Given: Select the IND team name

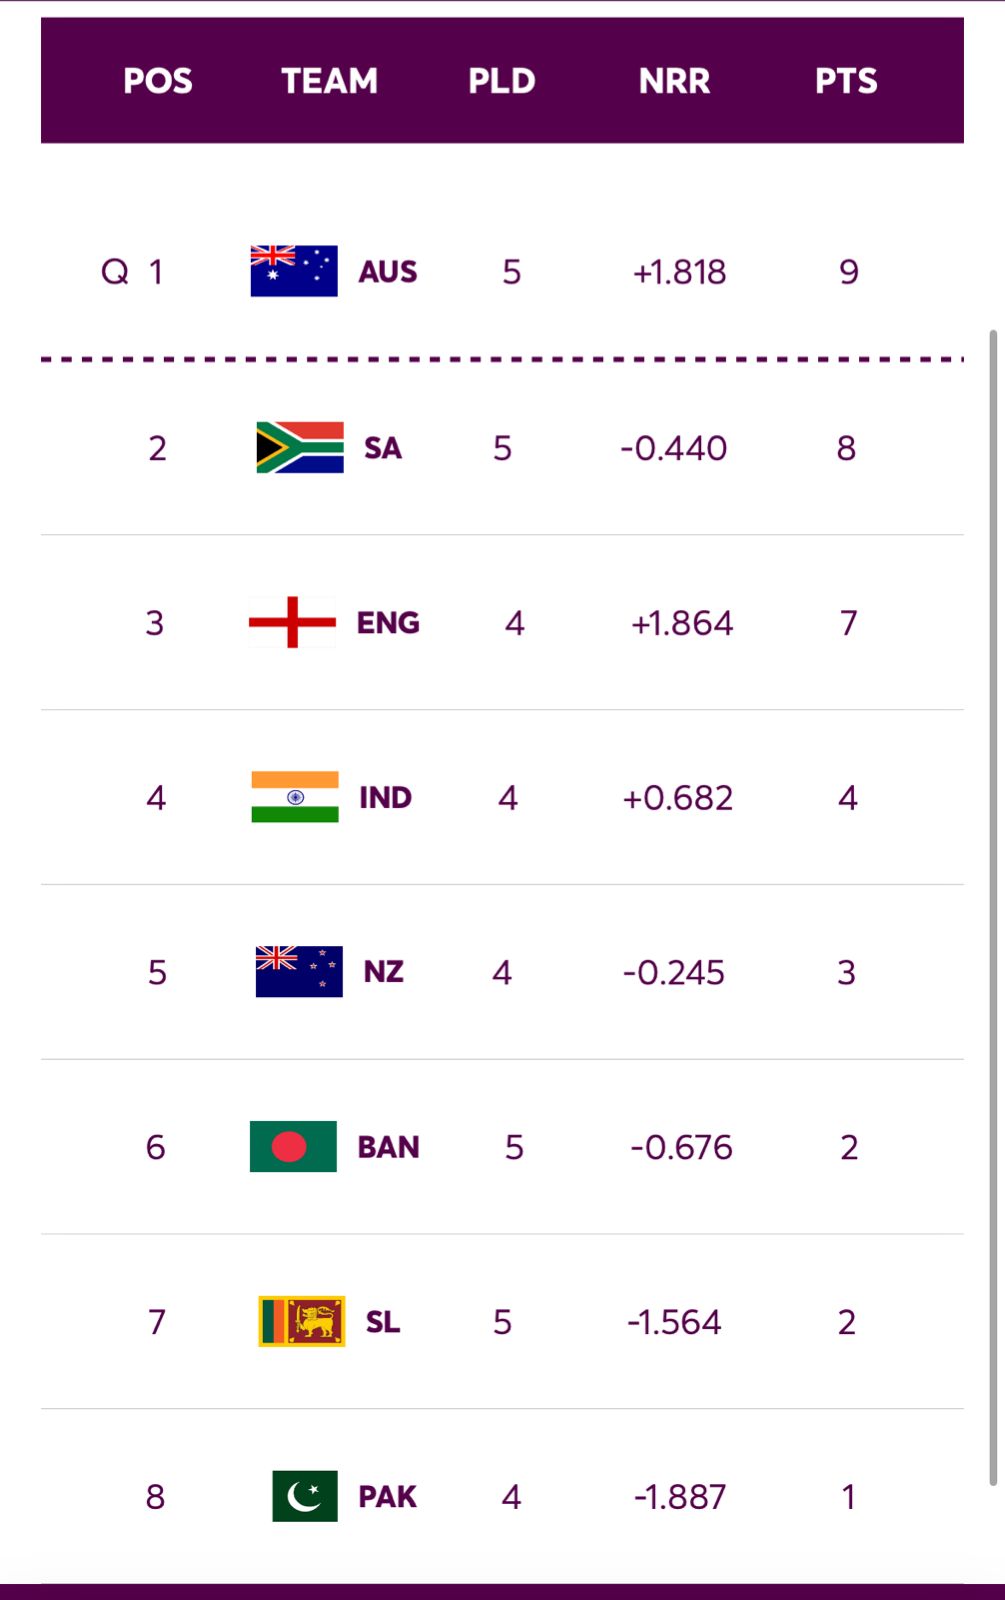Looking at the screenshot, I should [385, 798].
